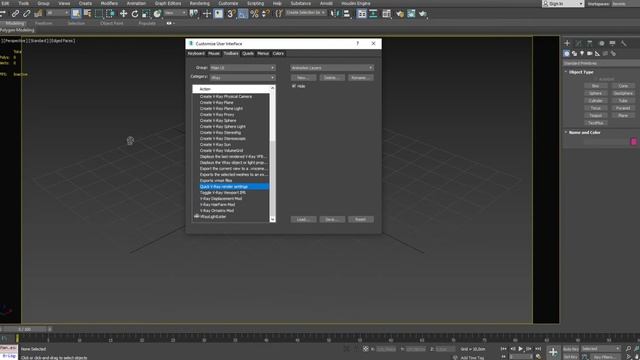The width and height of the screenshot is (640, 360).
Task: Open the Create Selection Set dropdown
Action: pos(306,13)
